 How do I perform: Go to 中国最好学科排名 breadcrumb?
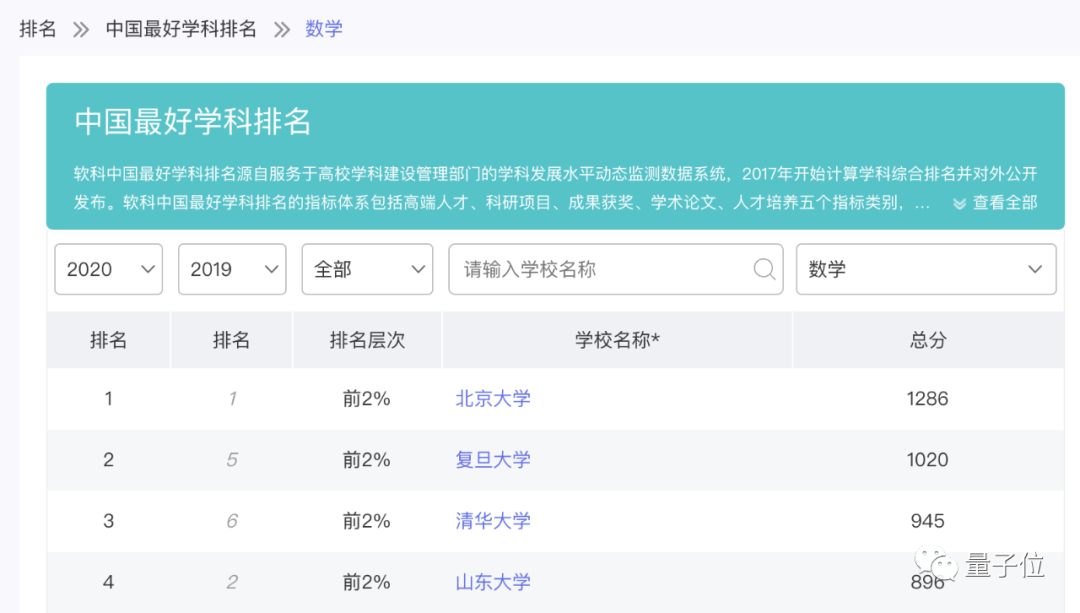point(181,29)
